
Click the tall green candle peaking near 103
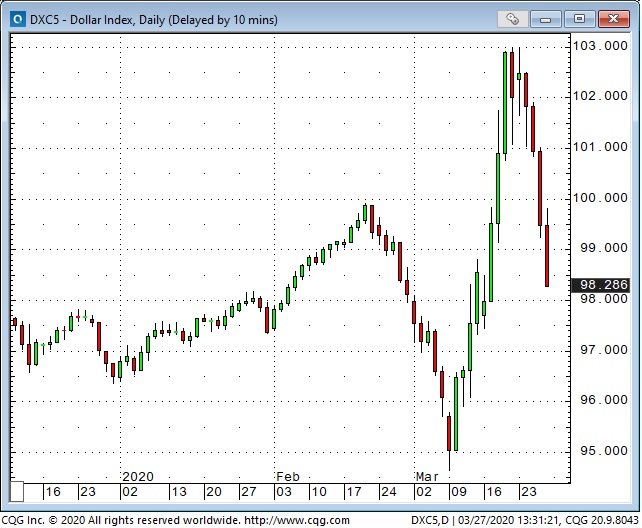[505, 102]
